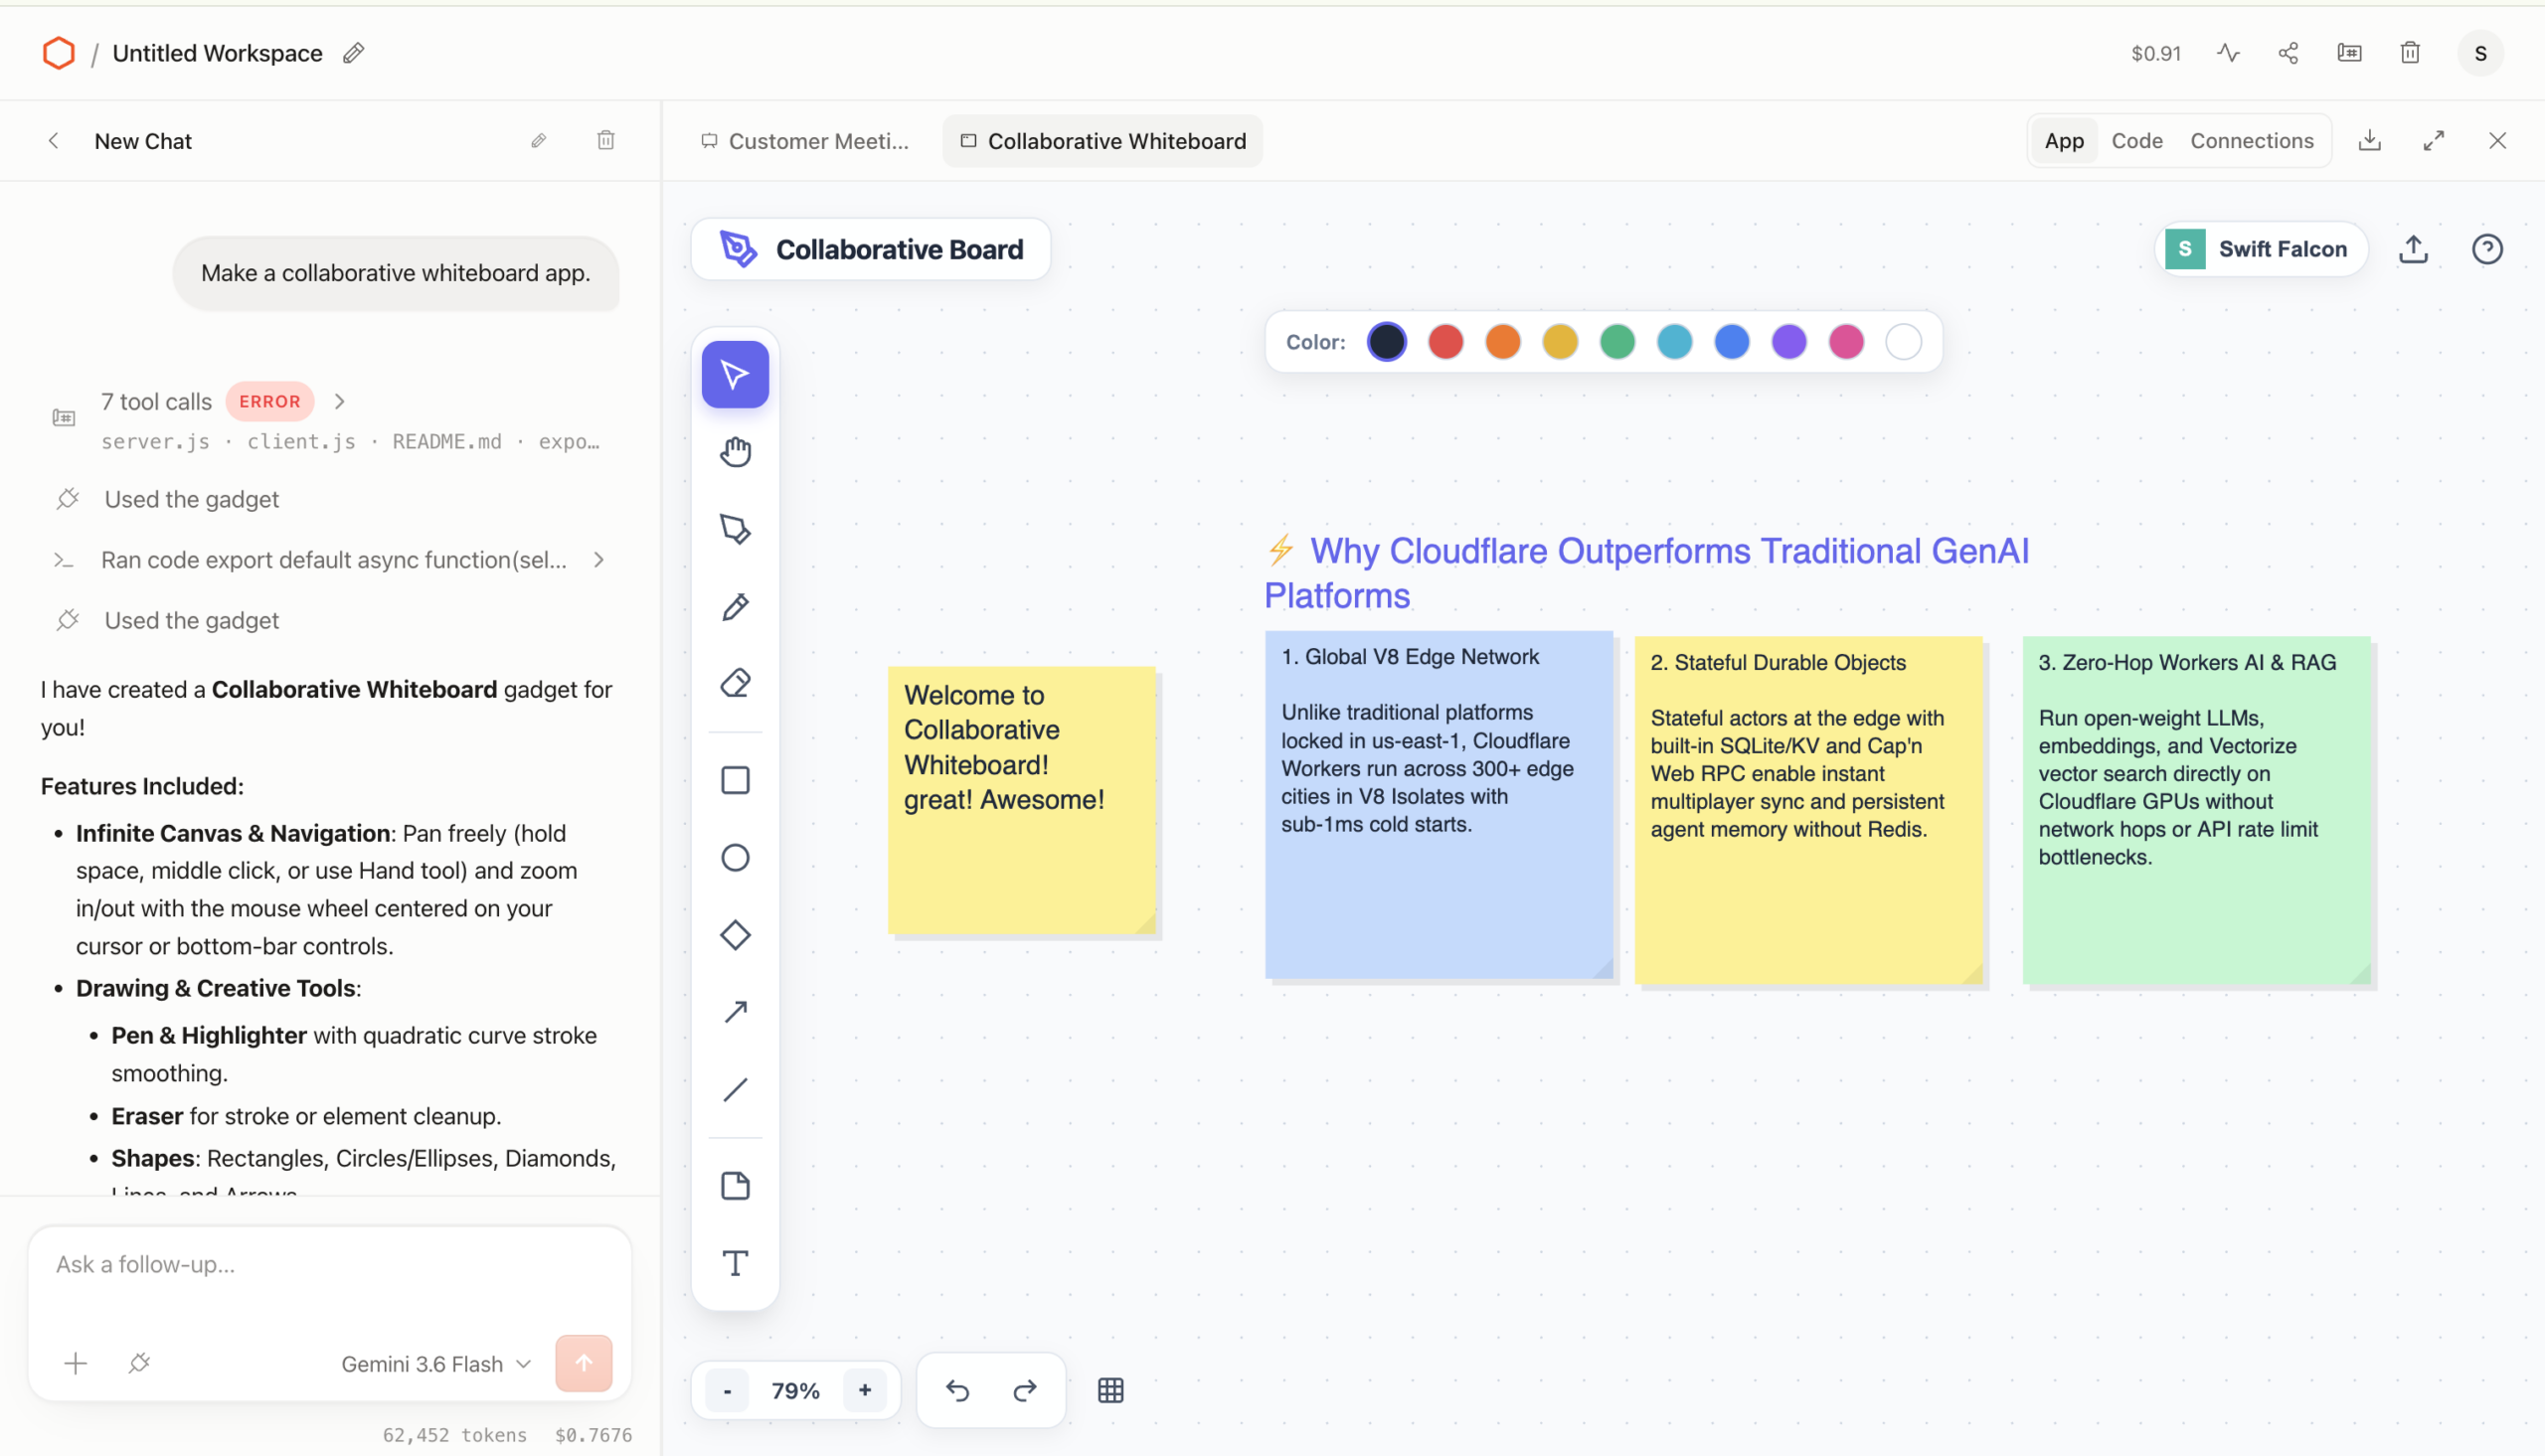Pick the orange color swatch
This screenshot has width=2545, height=1456.
click(x=1502, y=342)
